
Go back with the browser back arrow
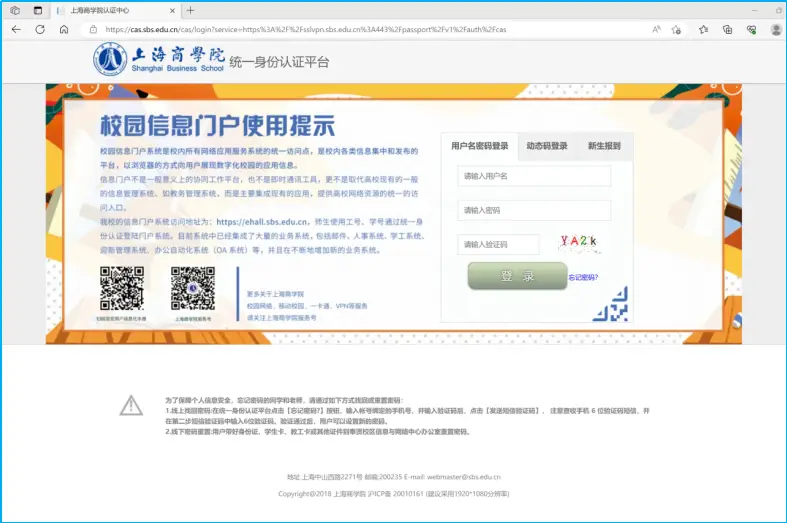pyautogui.click(x=16, y=30)
